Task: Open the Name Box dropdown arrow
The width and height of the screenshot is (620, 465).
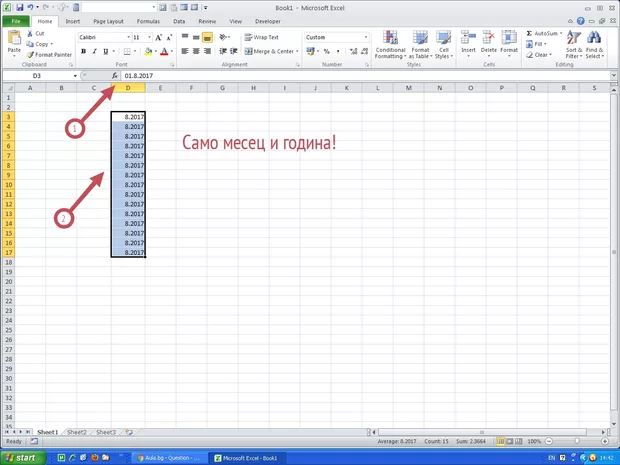Action: (x=75, y=76)
